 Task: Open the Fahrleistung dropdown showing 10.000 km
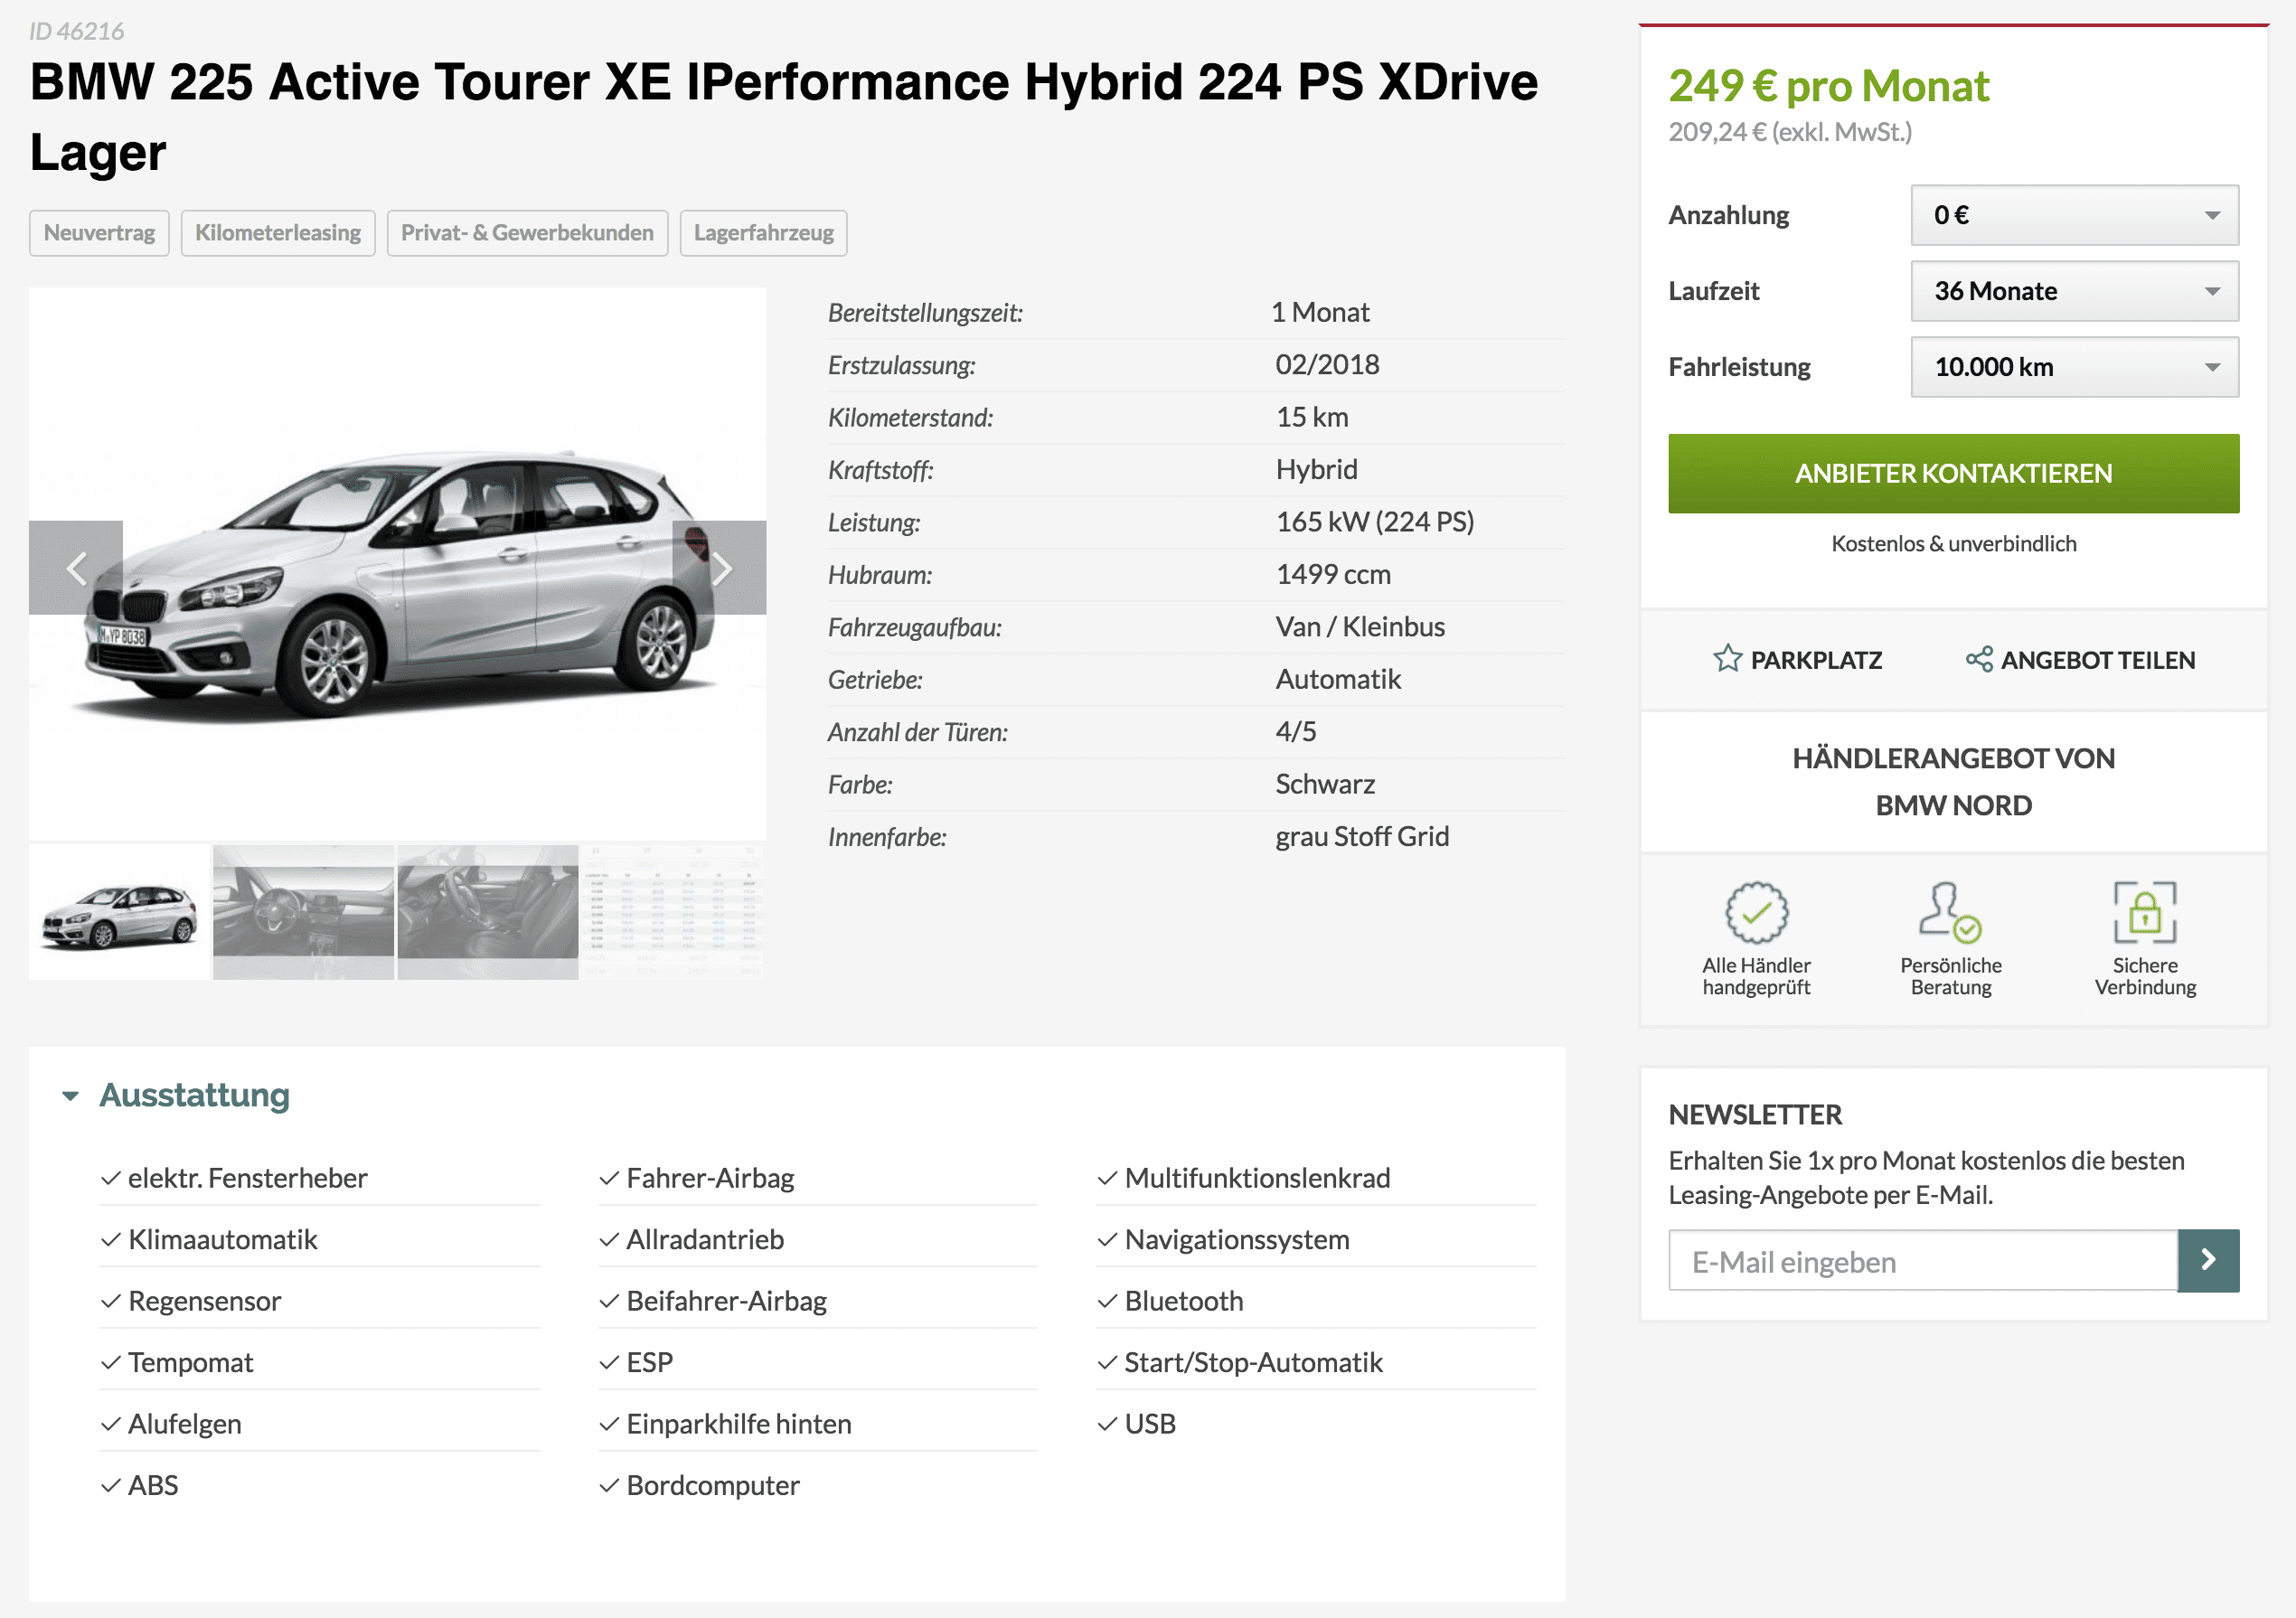pos(2074,367)
